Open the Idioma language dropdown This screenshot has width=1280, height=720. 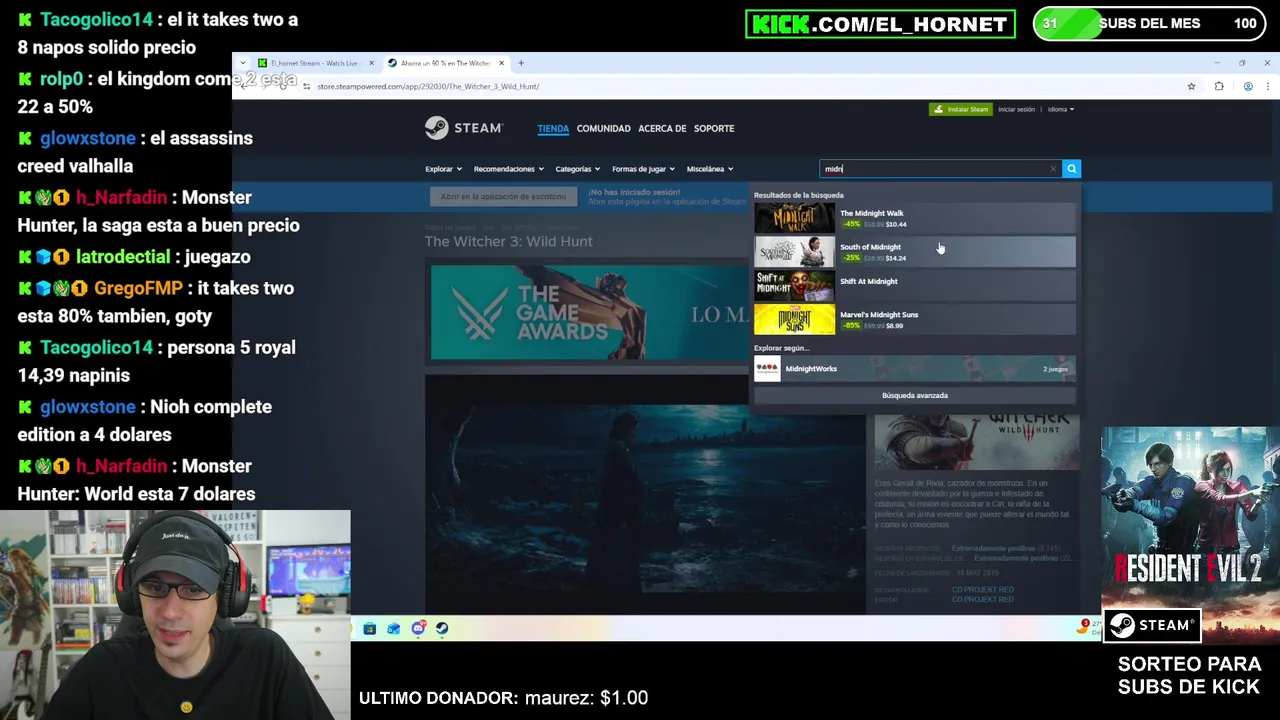tap(1060, 109)
